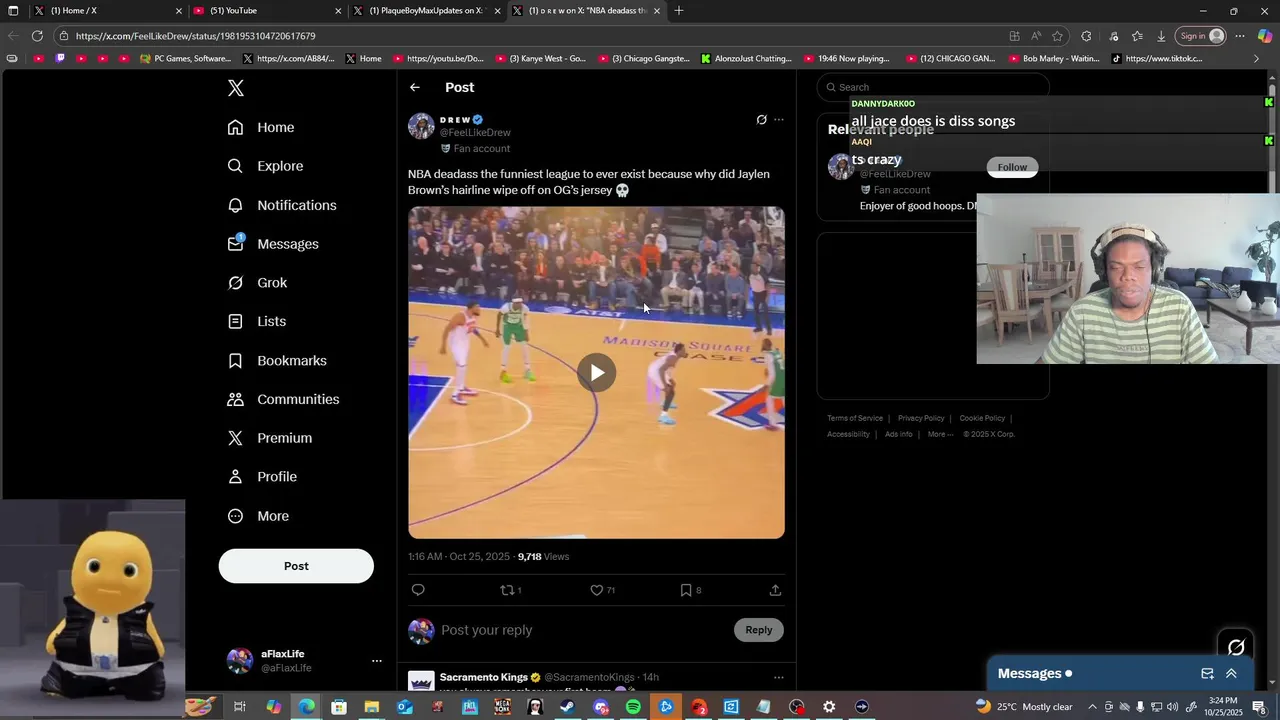Follow DREW in Relevant people
The height and width of the screenshot is (720, 1280).
tap(1012, 167)
